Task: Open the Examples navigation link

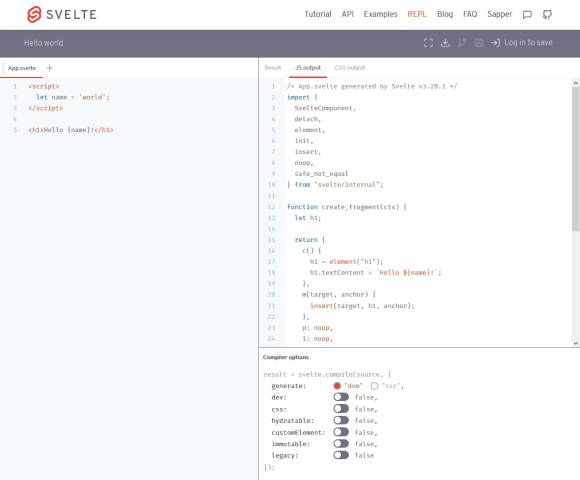Action: (380, 14)
